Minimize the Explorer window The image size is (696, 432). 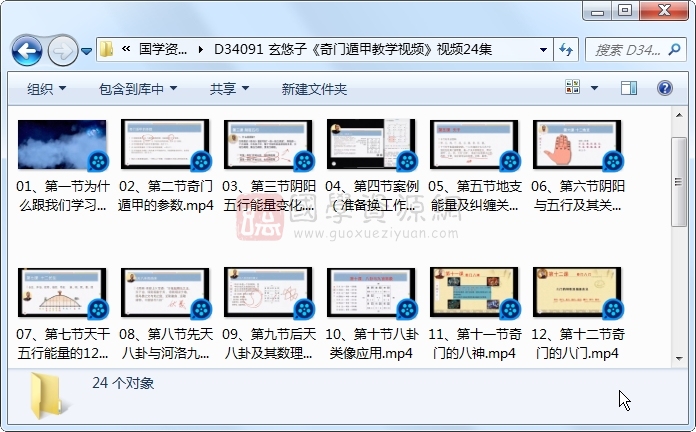[x=597, y=11]
